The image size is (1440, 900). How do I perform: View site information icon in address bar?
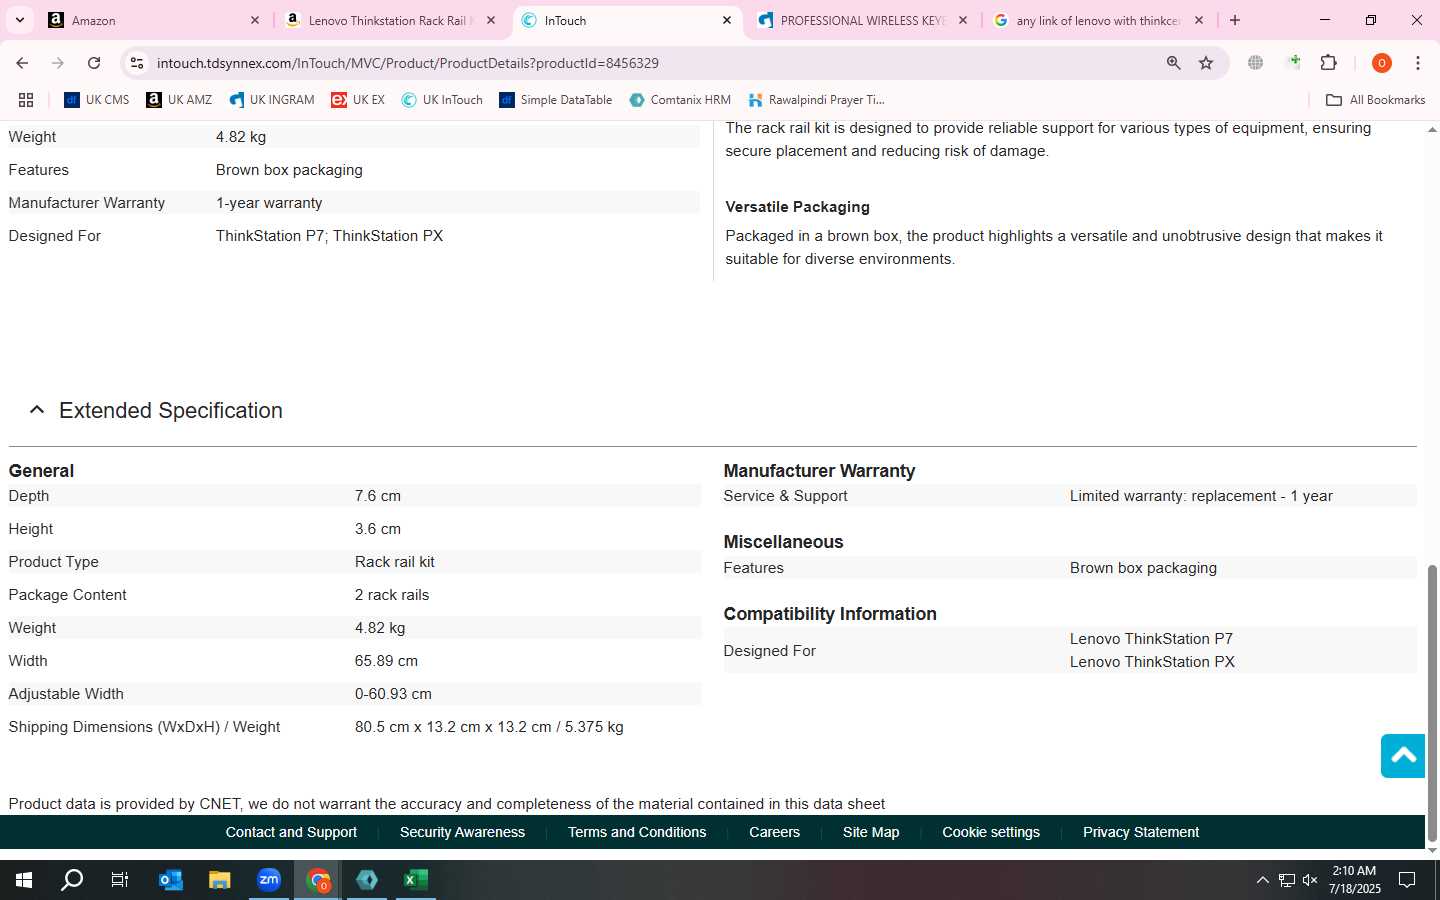pyautogui.click(x=137, y=63)
